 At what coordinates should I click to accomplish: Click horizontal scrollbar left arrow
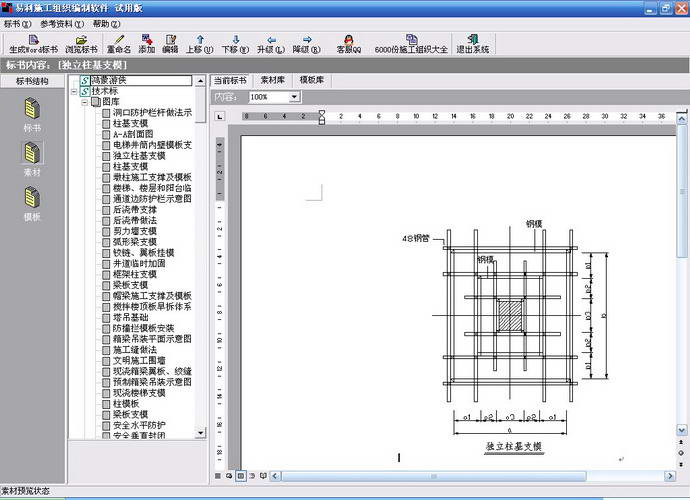pyautogui.click(x=275, y=476)
